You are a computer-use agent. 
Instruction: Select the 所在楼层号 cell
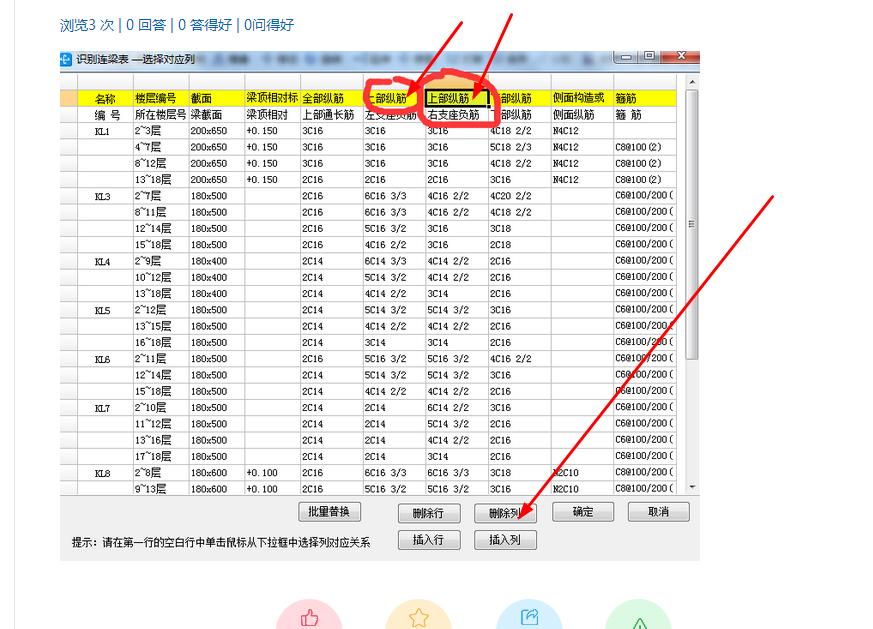(x=161, y=115)
